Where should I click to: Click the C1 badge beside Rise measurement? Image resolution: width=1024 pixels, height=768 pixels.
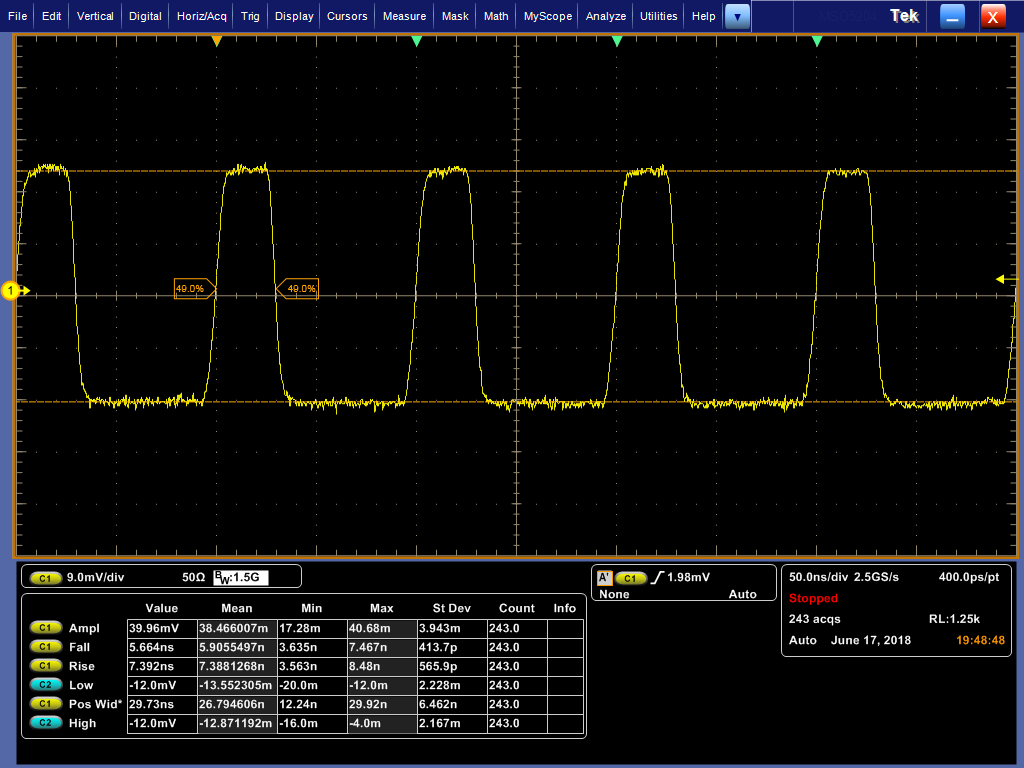coord(46,666)
